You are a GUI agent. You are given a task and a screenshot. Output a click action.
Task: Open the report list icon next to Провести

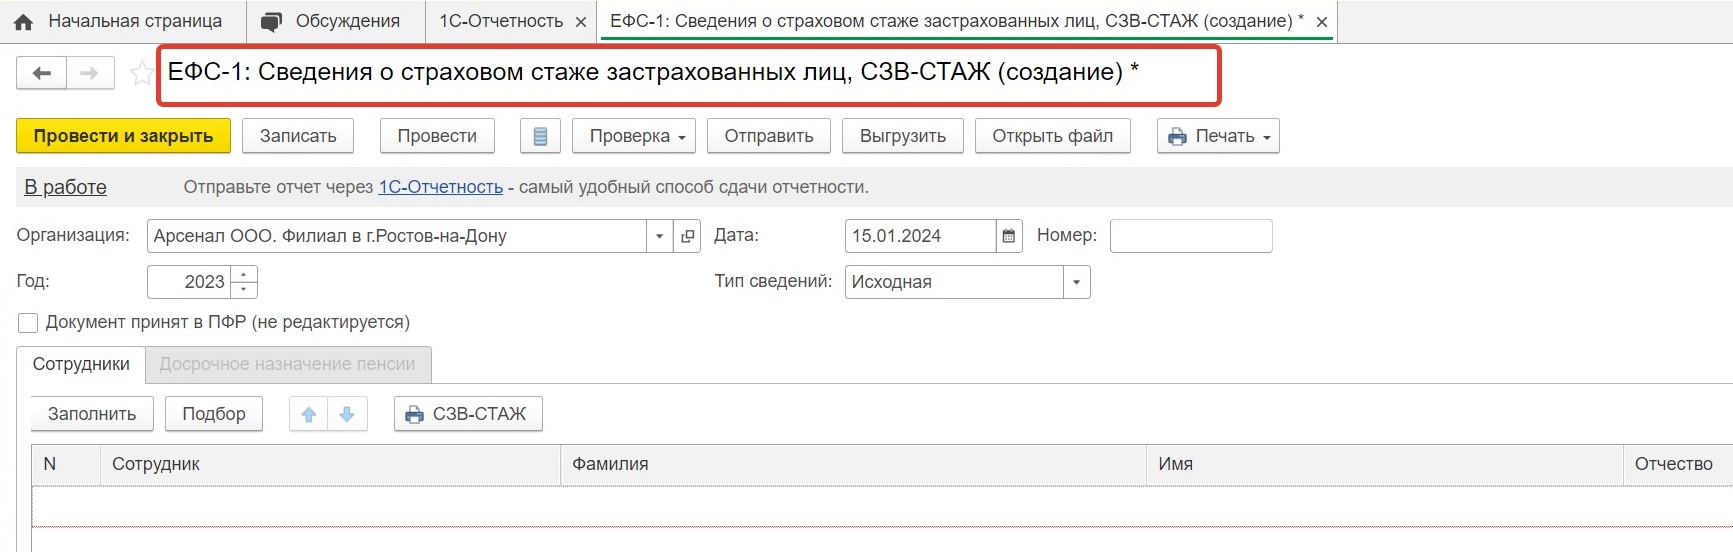coord(540,136)
